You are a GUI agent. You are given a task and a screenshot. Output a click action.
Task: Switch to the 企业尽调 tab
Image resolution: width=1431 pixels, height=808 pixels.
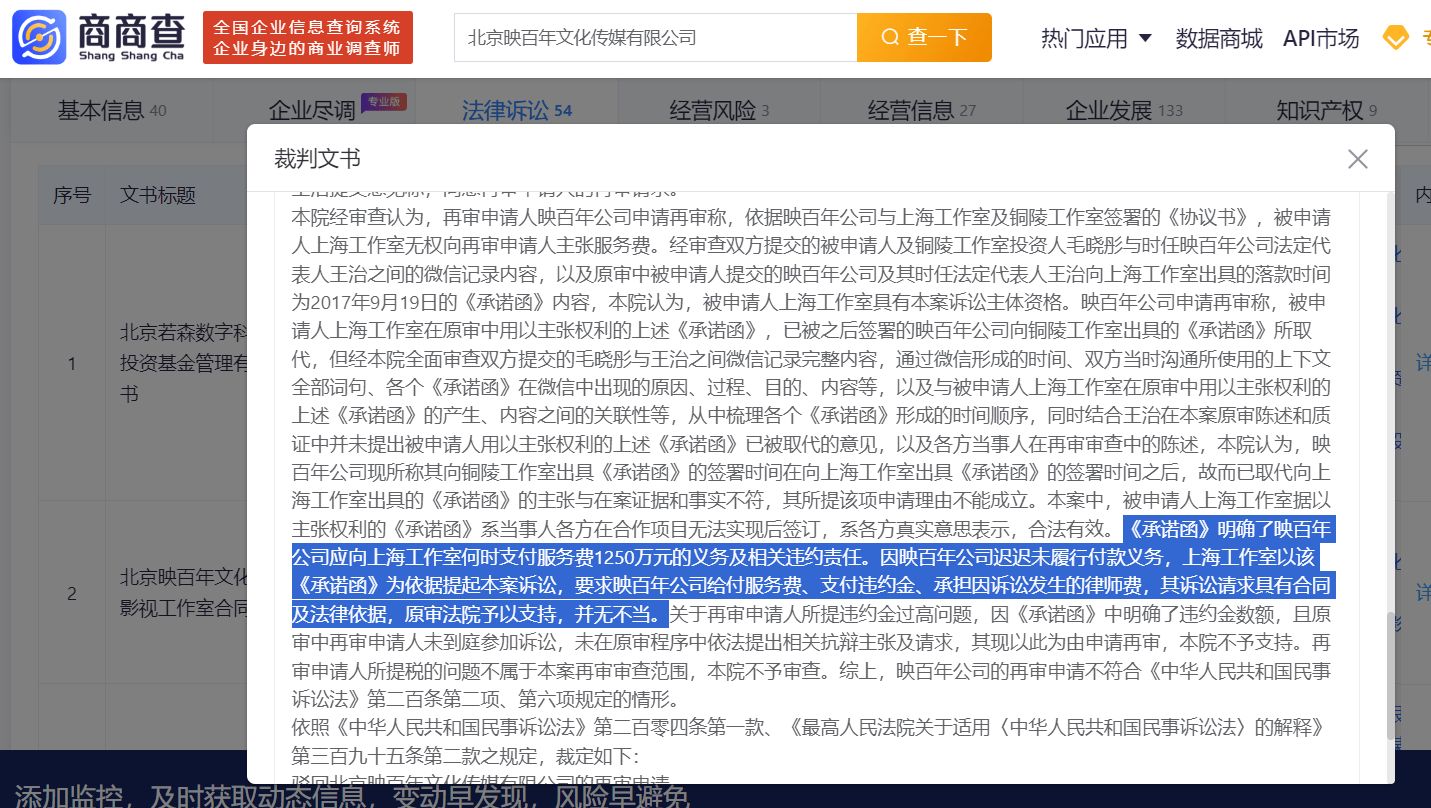point(312,111)
